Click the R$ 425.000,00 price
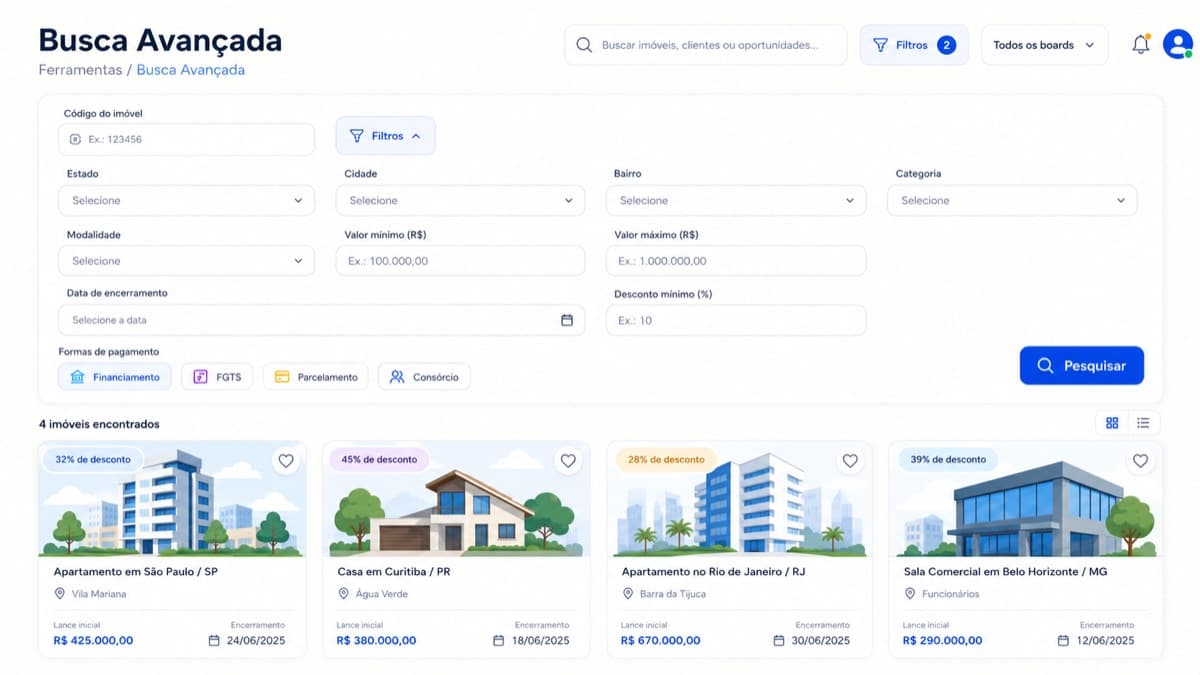 click(93, 641)
